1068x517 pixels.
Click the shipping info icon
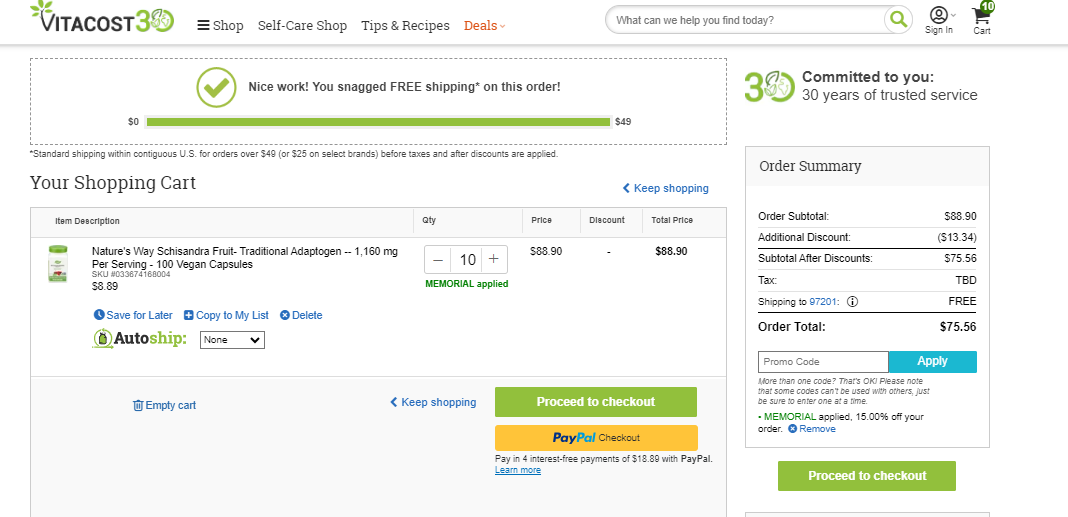coord(852,302)
